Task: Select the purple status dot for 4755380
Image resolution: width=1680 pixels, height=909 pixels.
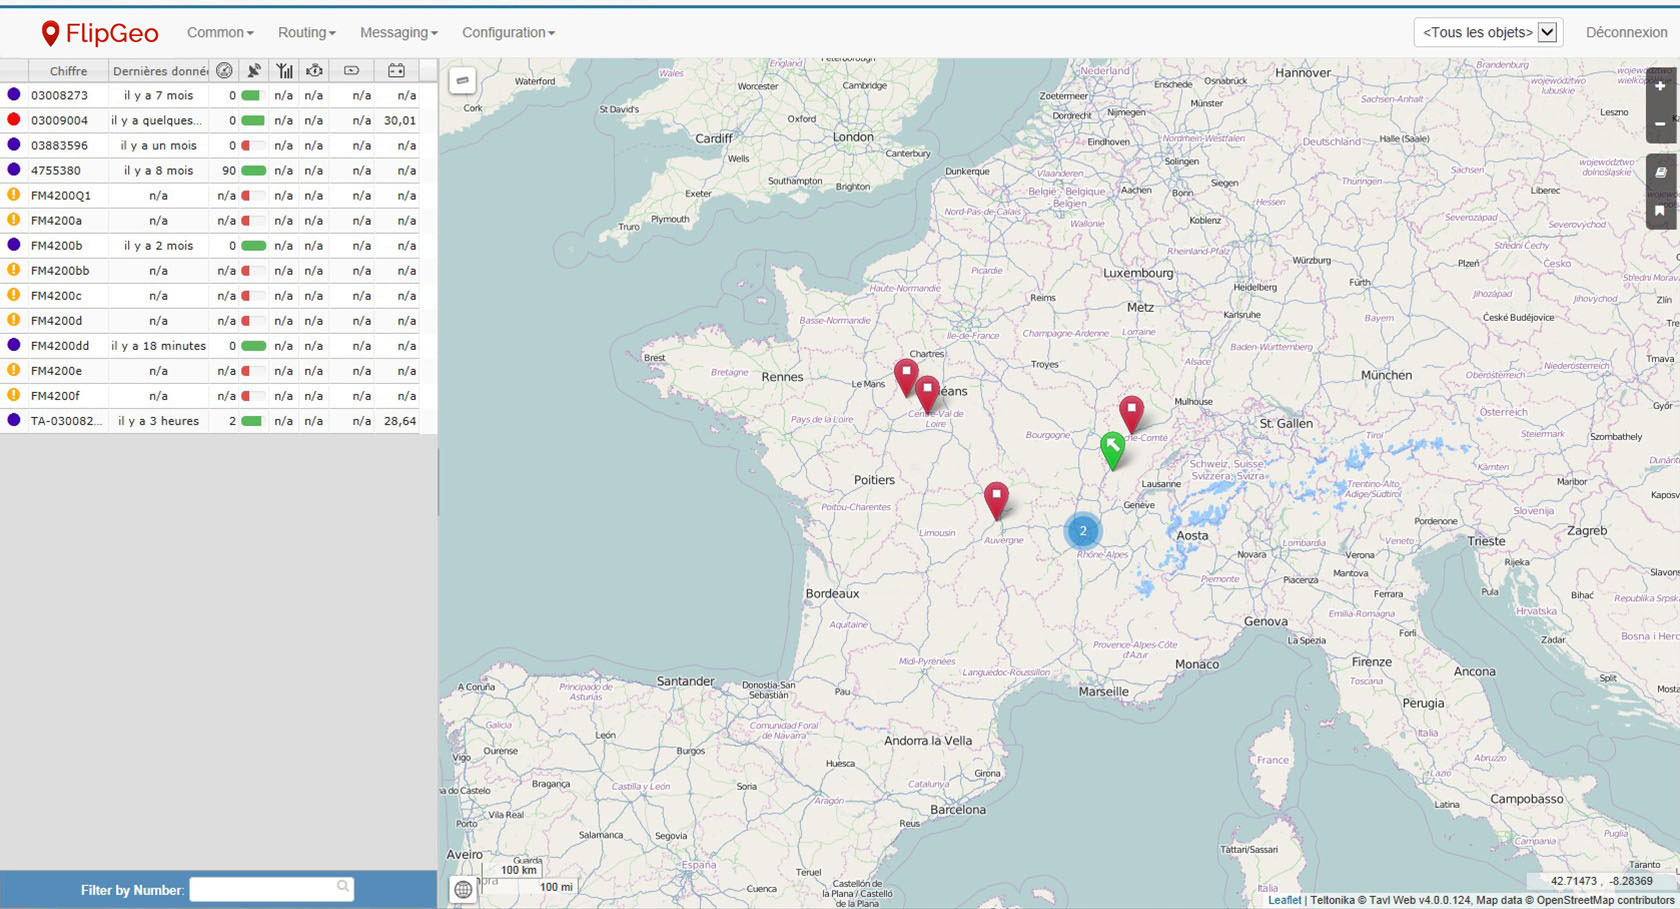Action: tap(14, 170)
